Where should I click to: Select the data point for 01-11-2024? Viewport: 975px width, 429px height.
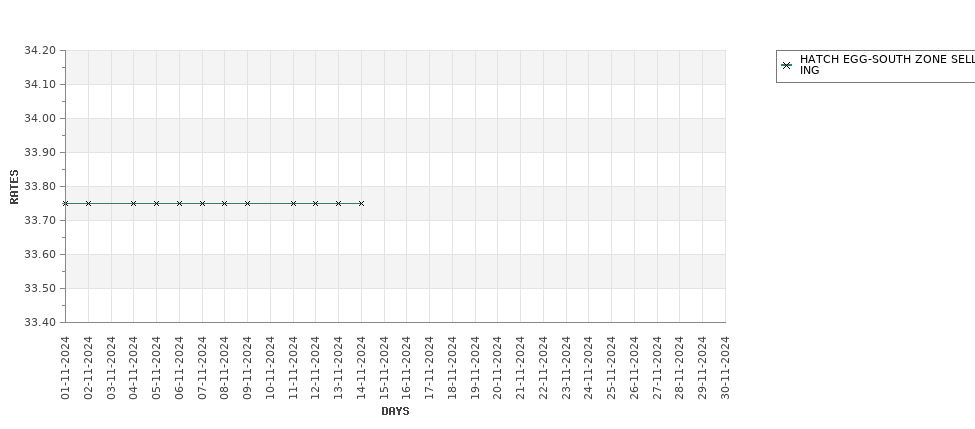[x=65, y=203]
